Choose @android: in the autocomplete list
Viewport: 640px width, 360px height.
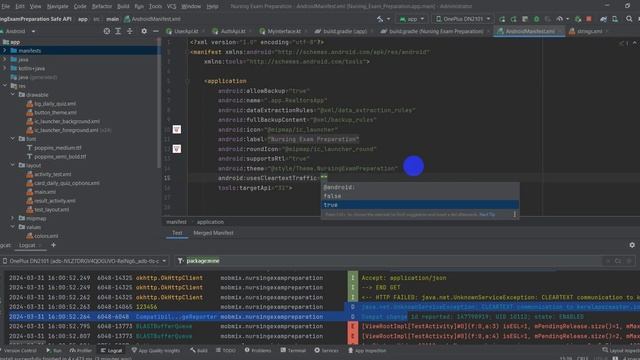(420, 187)
